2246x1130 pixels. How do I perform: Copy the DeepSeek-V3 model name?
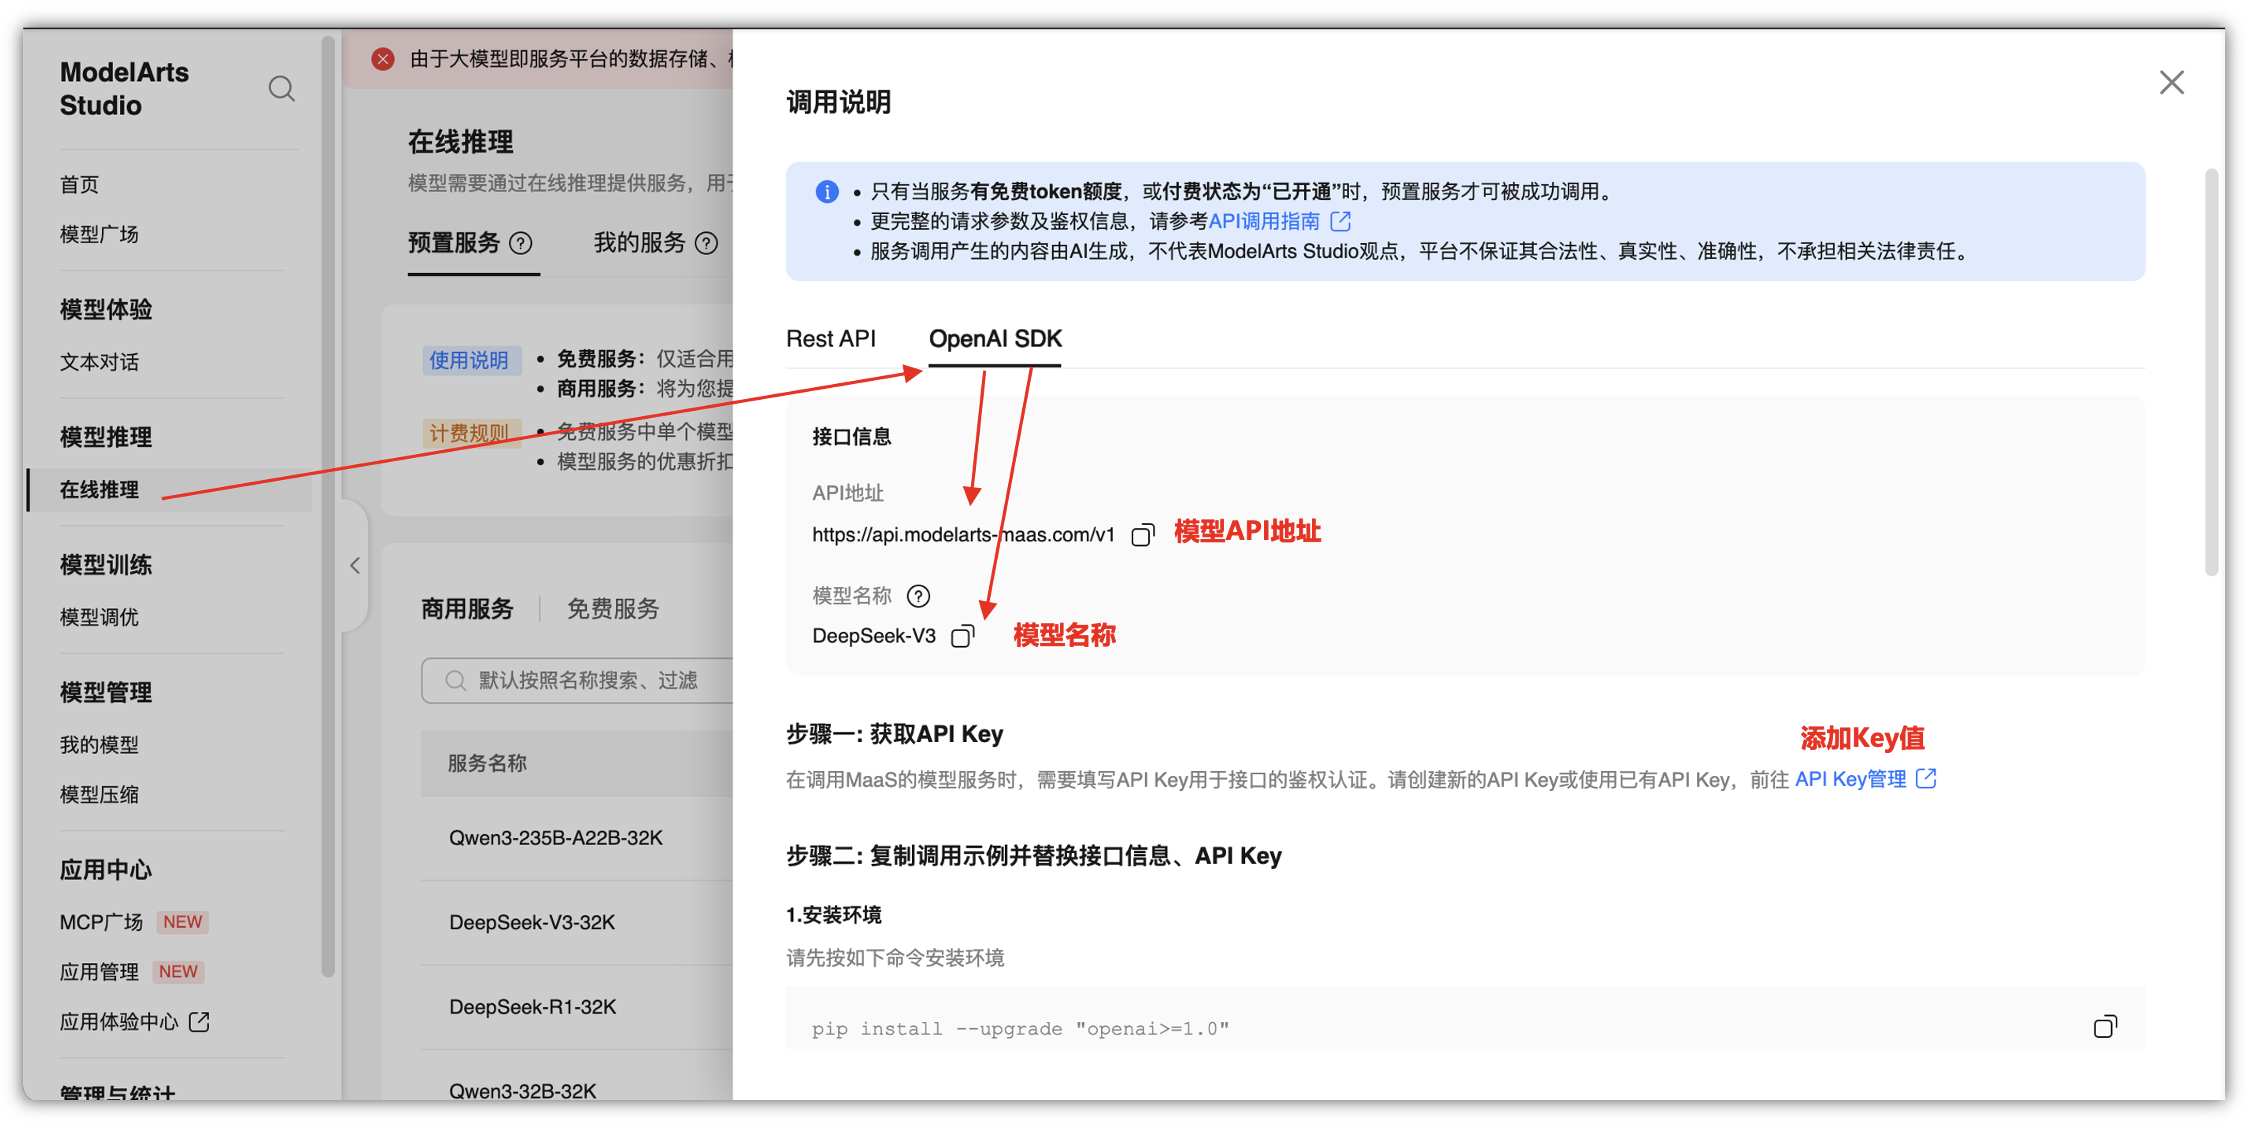coord(962,636)
